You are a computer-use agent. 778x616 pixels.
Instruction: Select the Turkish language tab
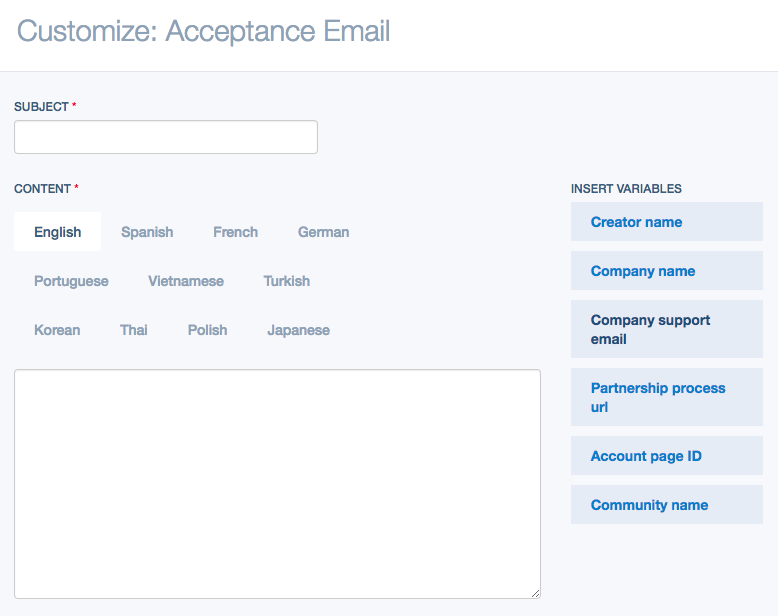click(x=287, y=281)
